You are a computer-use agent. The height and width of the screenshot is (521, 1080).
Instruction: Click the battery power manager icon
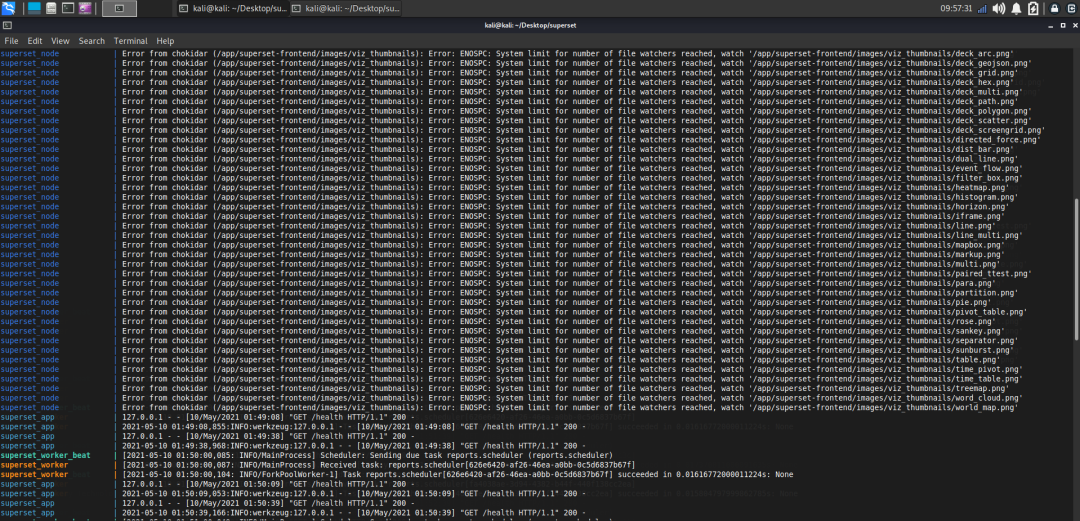click(1033, 8)
